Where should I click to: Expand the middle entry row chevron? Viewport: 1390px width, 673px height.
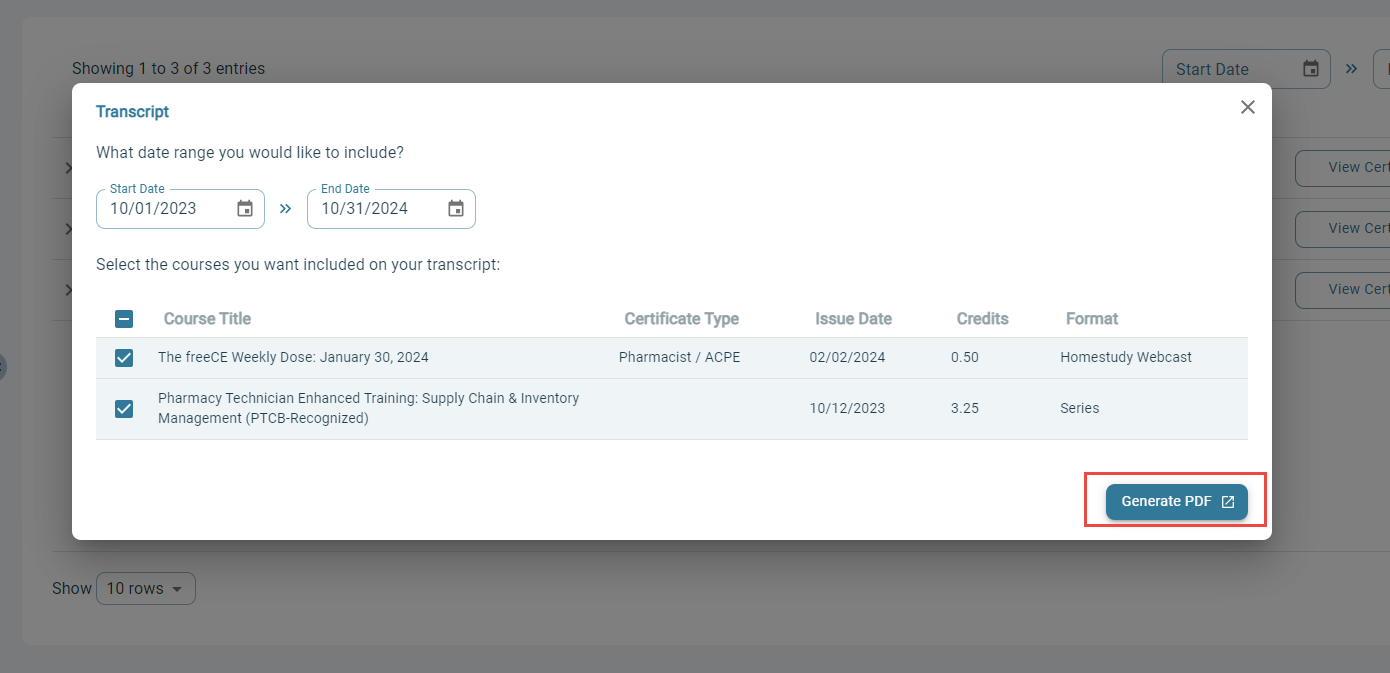click(x=68, y=228)
